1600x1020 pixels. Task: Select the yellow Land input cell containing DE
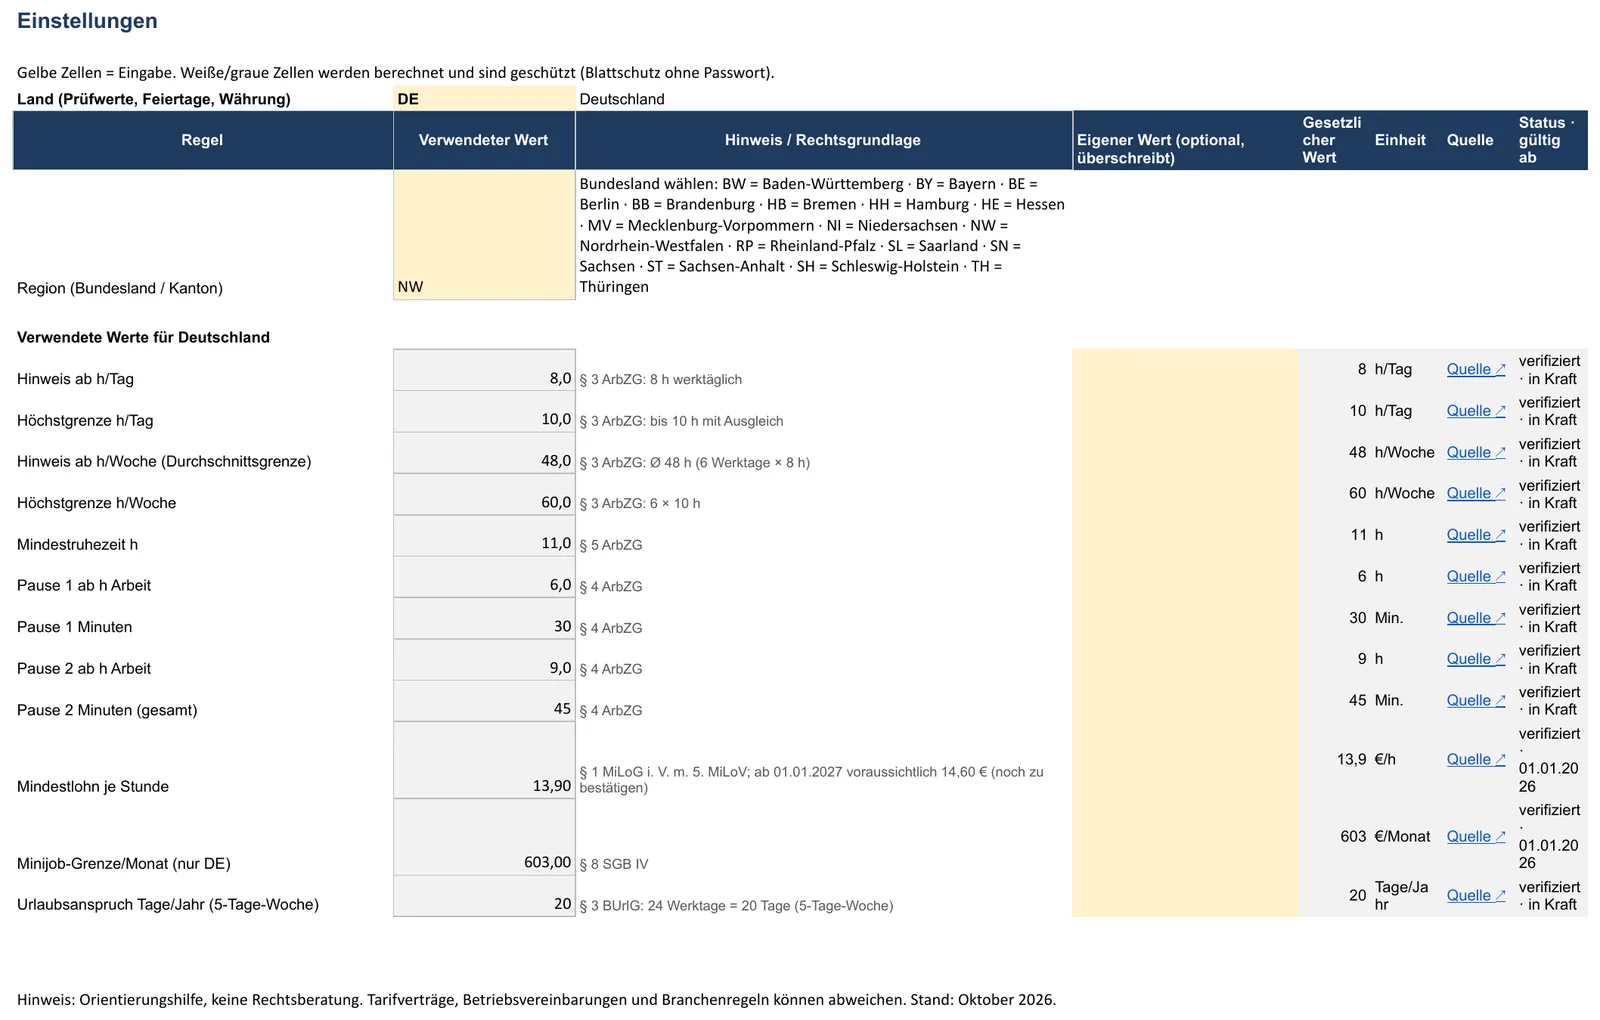click(x=484, y=98)
